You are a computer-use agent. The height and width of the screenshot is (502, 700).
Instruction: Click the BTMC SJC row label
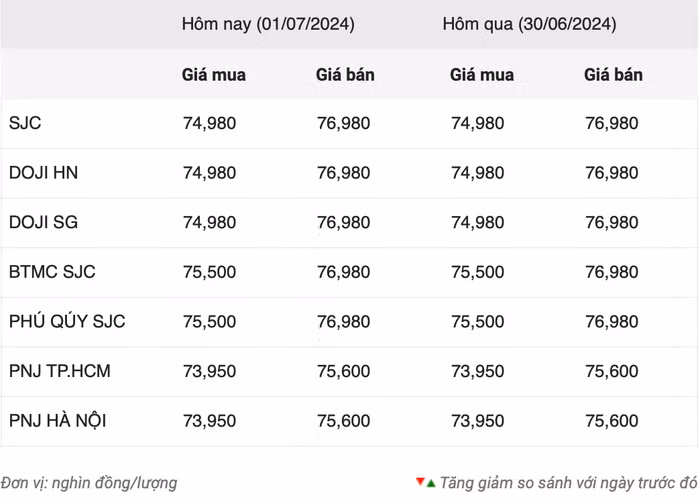pos(52,272)
